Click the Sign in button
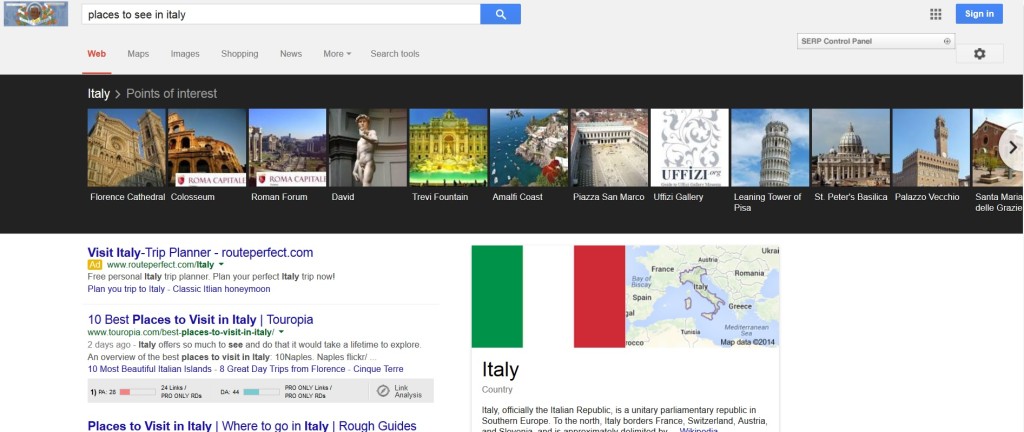1024x432 pixels. click(x=979, y=14)
